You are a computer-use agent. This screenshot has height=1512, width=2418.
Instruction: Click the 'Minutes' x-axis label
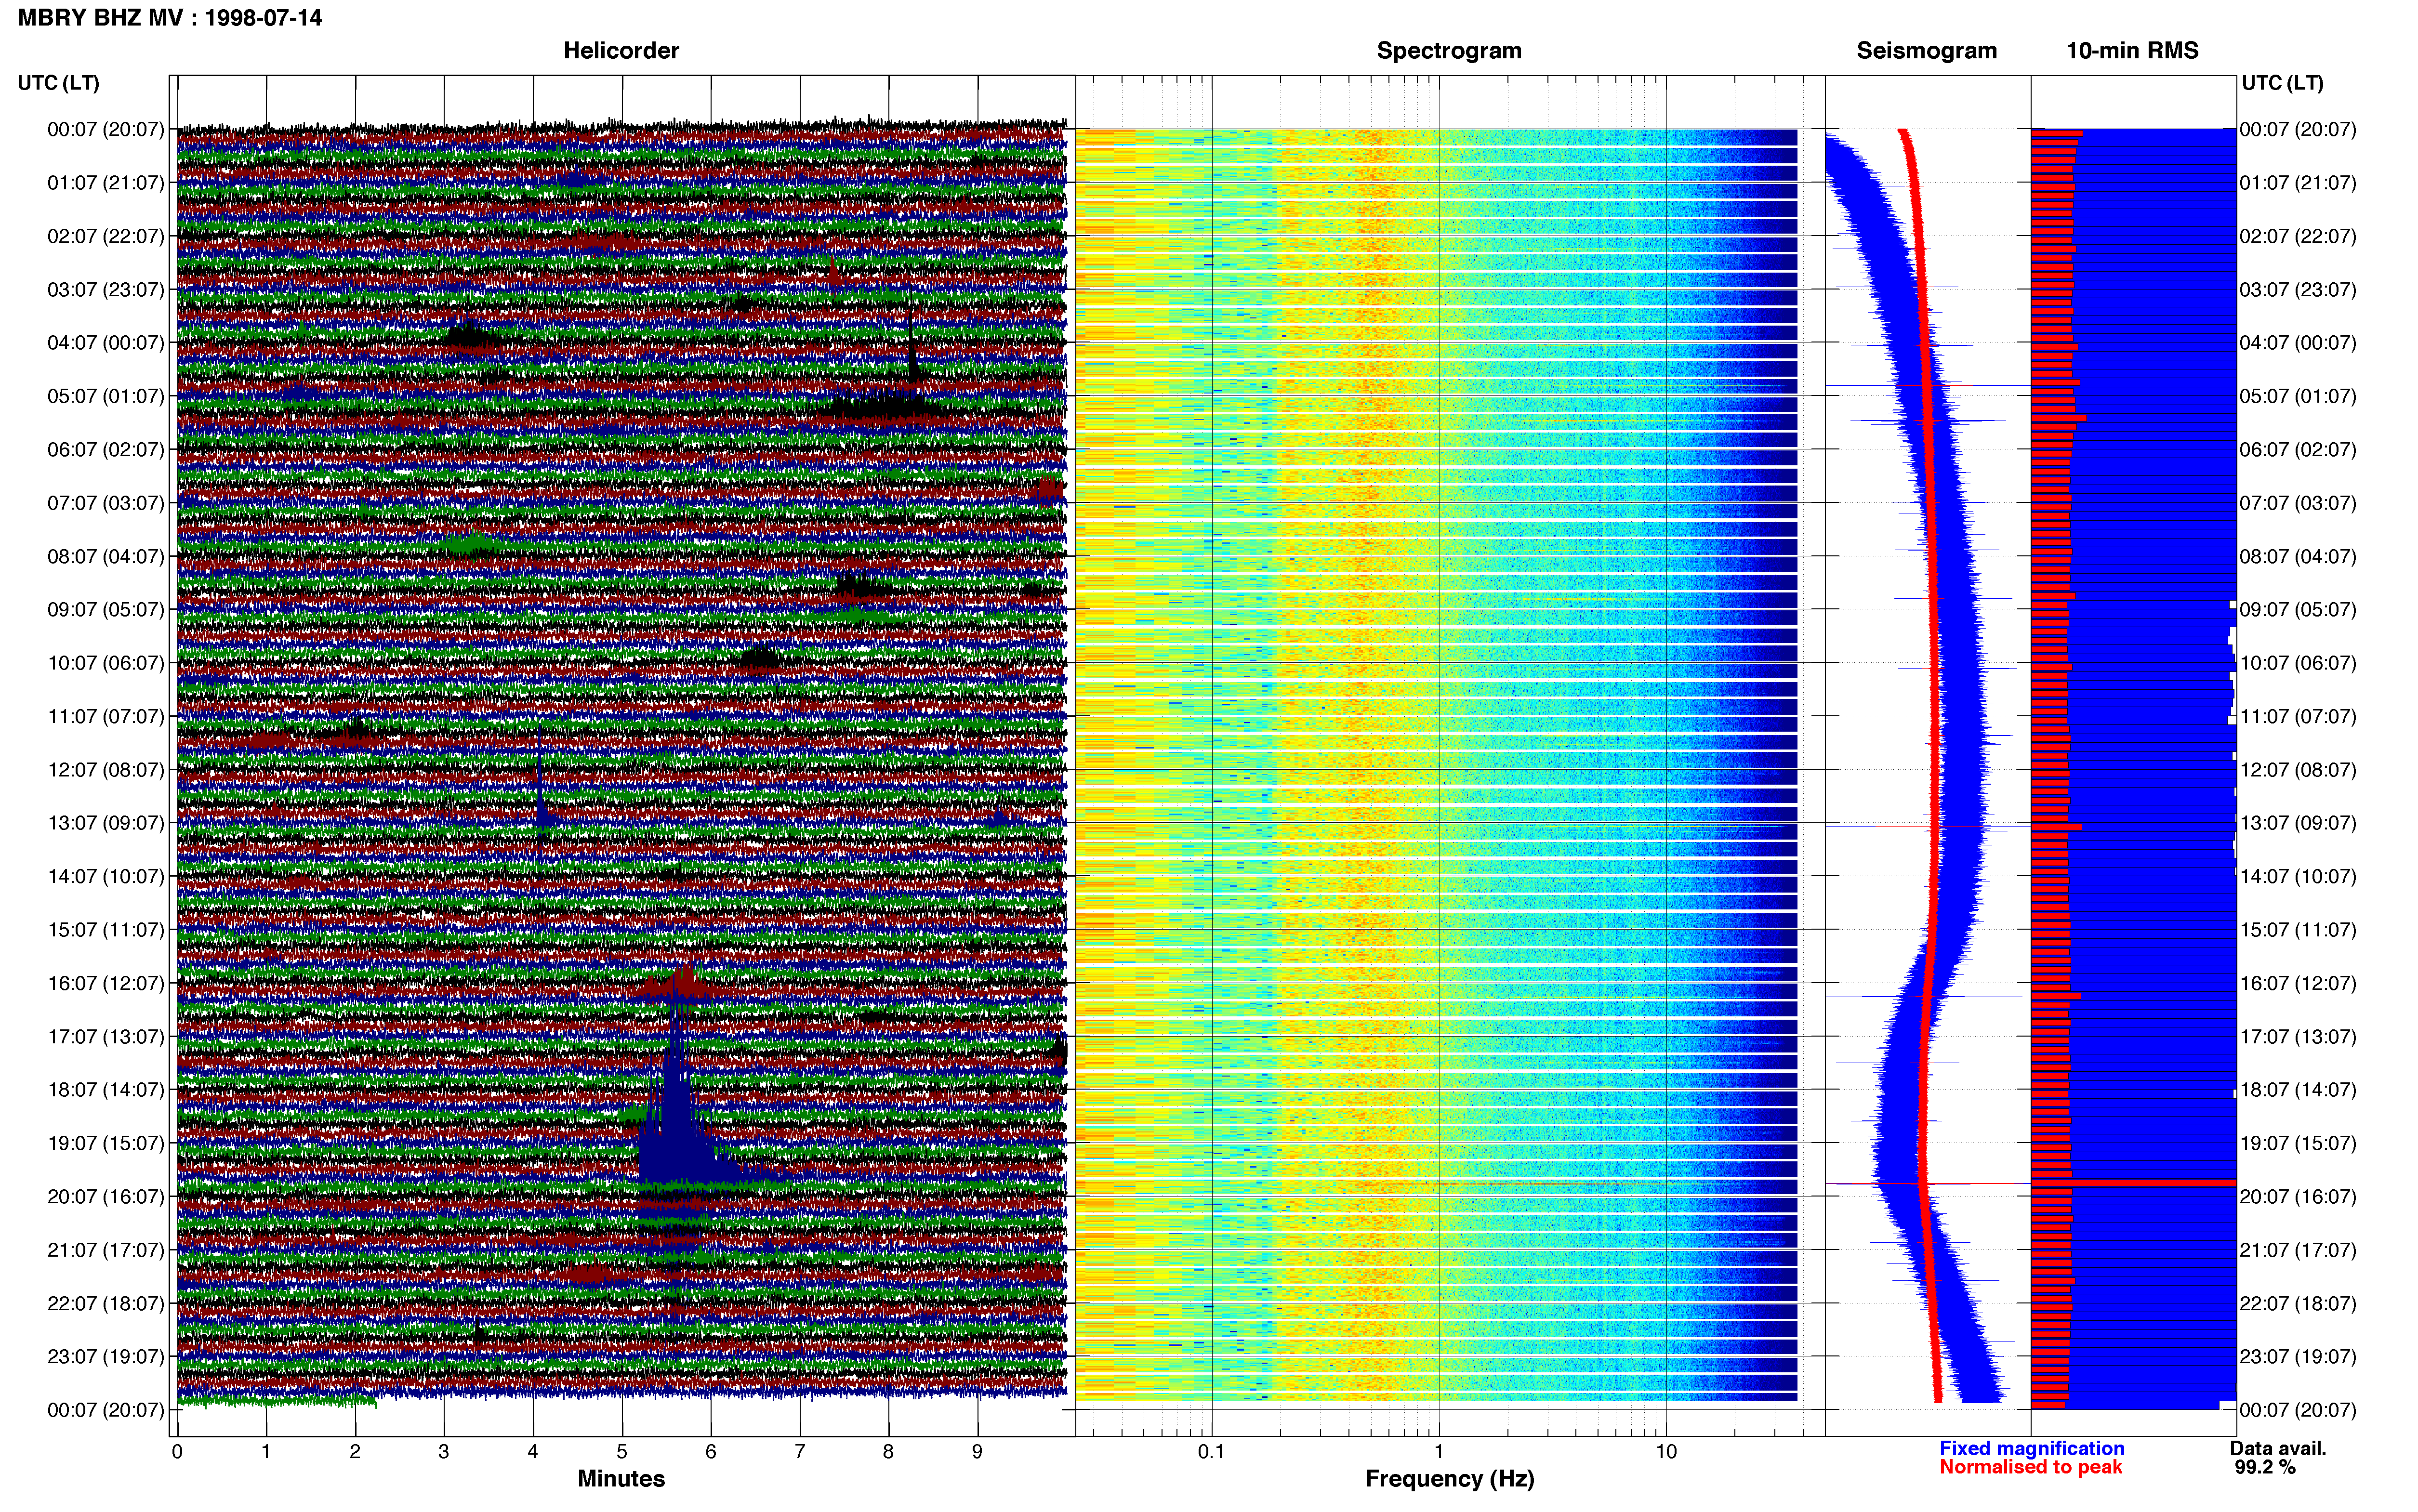[621, 1479]
